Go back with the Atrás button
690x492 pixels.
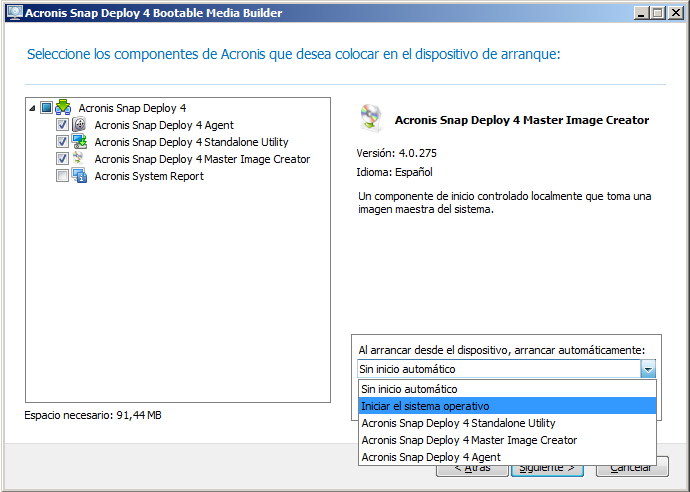point(472,470)
